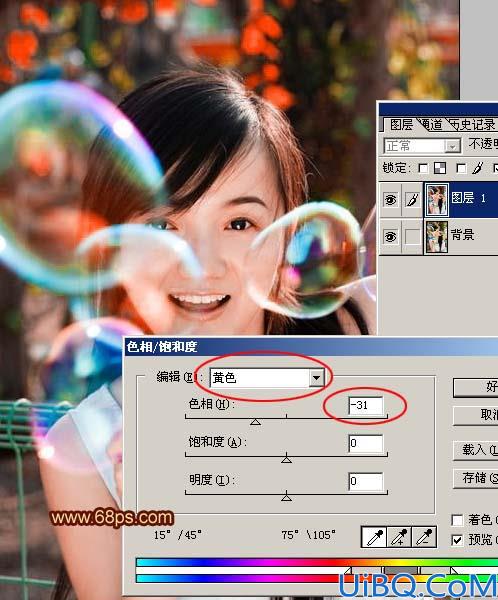The width and height of the screenshot is (498, 600).
Task: Click the lightness value field showing 0
Action: tap(366, 481)
